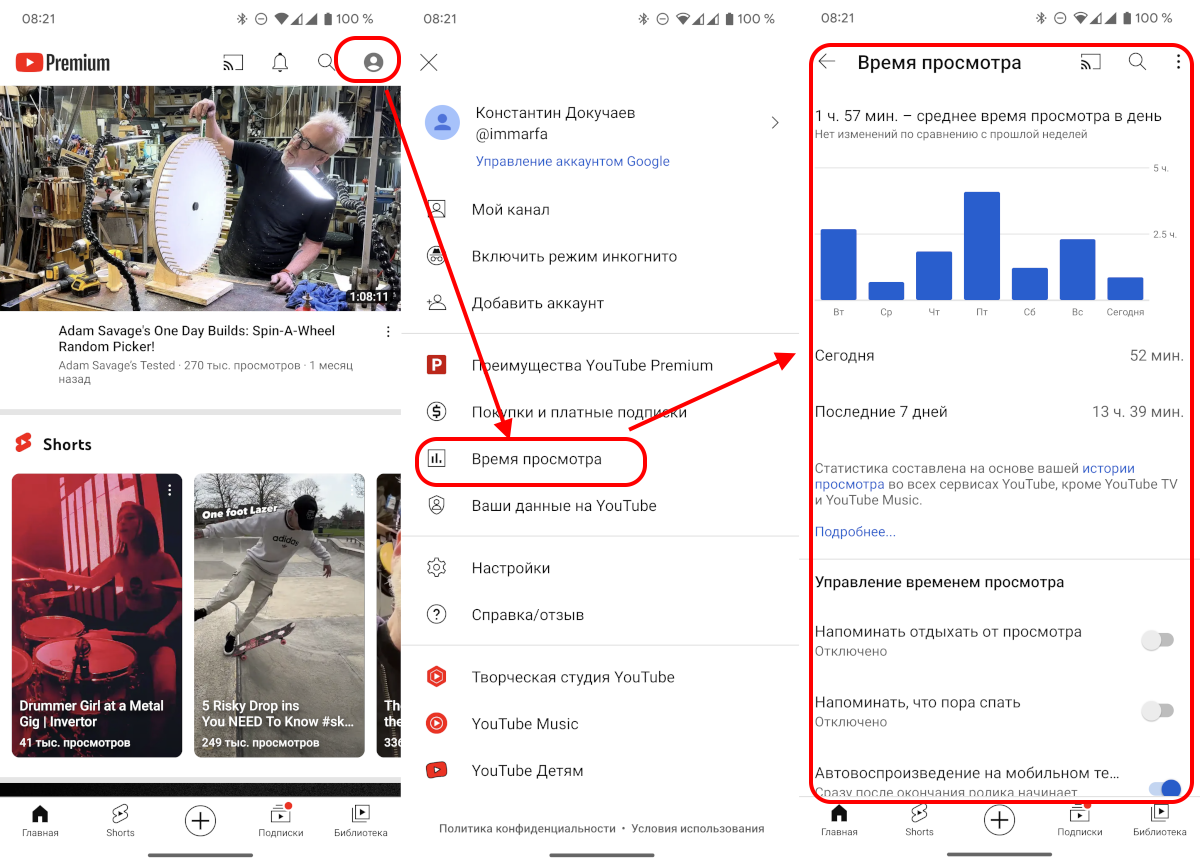The image size is (1200, 867).
Task: Tap the Вт bar in watch chart
Action: coord(839,265)
